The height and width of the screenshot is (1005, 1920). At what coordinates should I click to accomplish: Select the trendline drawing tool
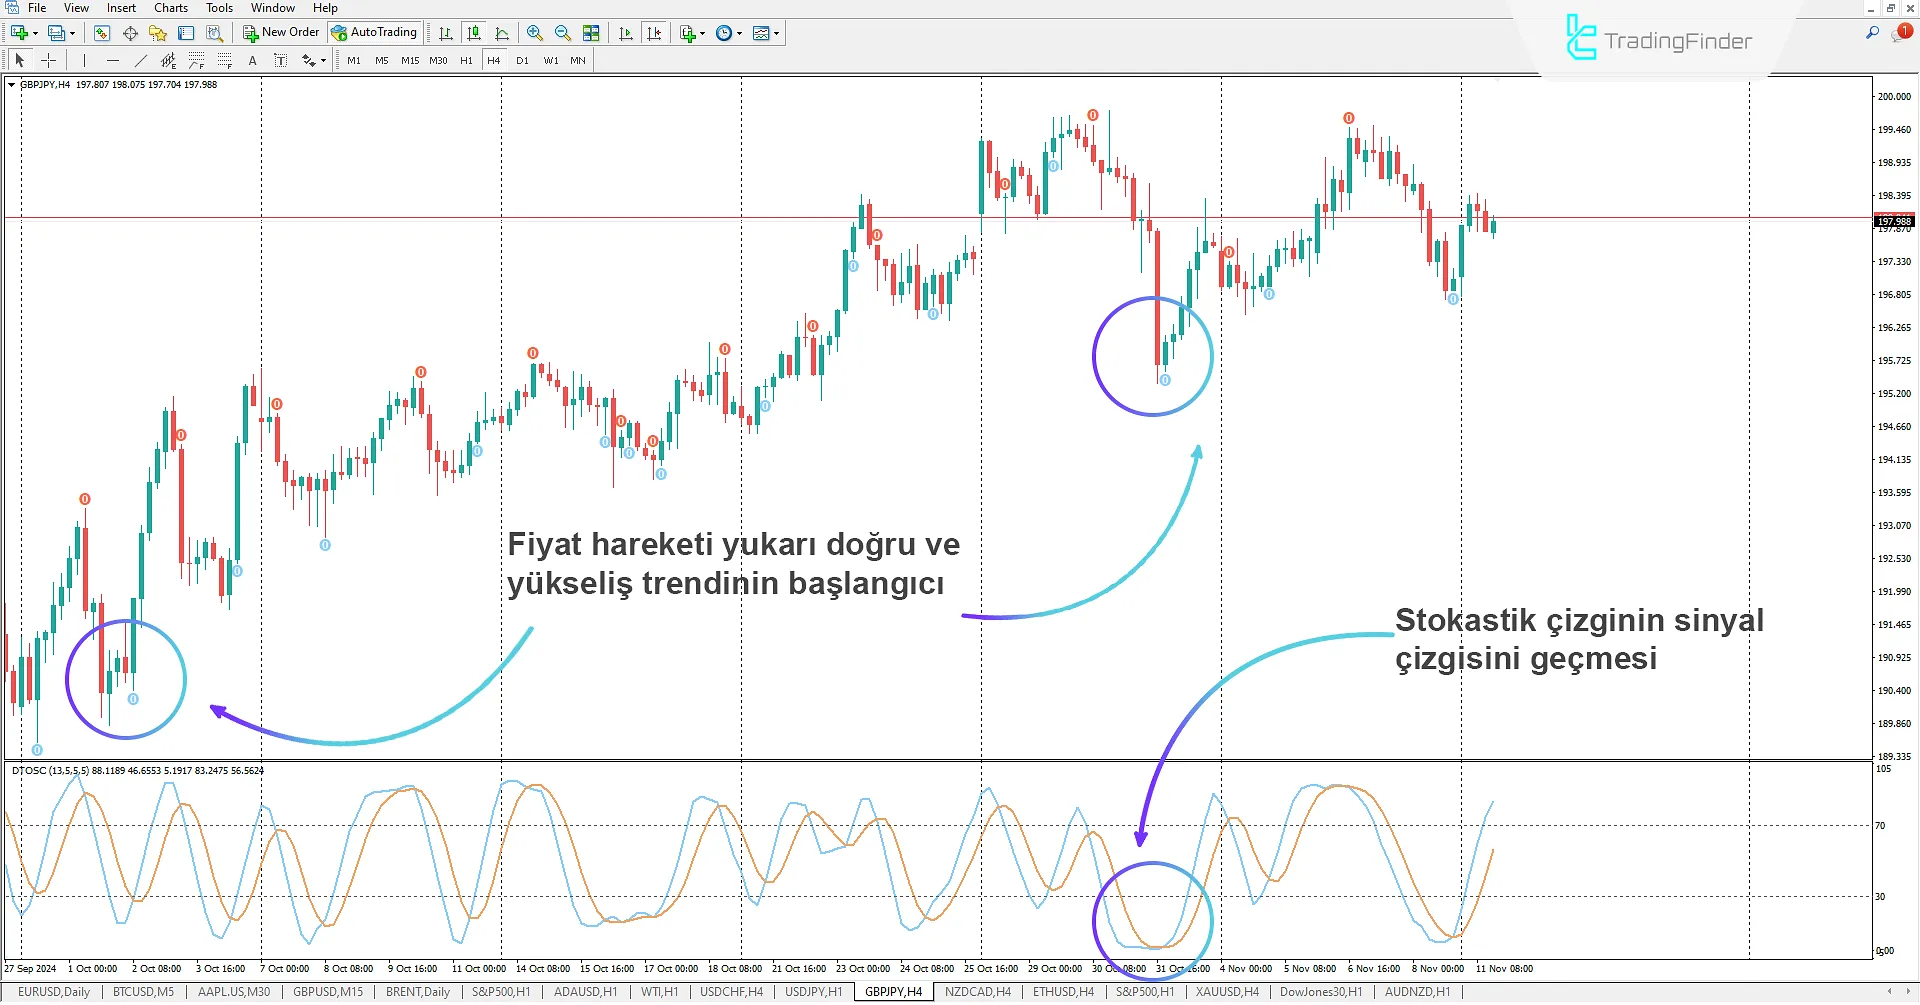click(x=140, y=61)
